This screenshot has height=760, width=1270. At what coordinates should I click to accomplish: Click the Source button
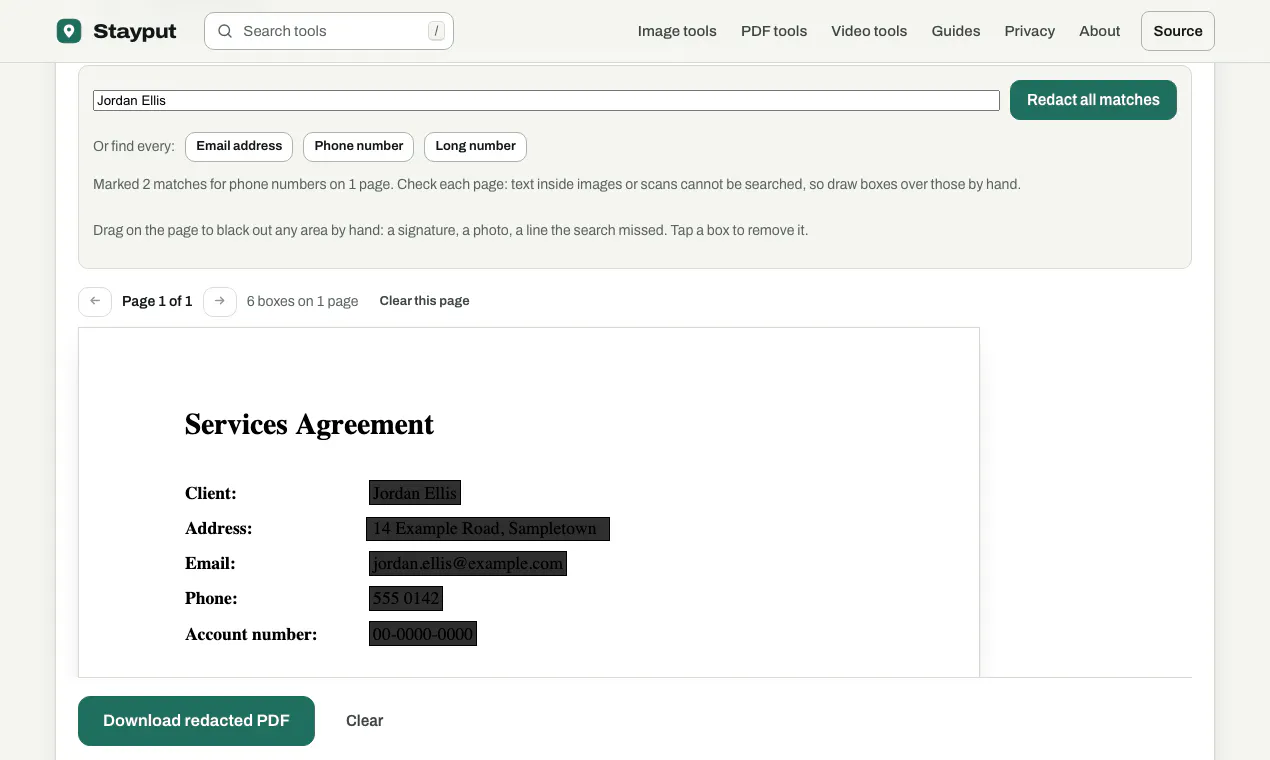pyautogui.click(x=1178, y=31)
